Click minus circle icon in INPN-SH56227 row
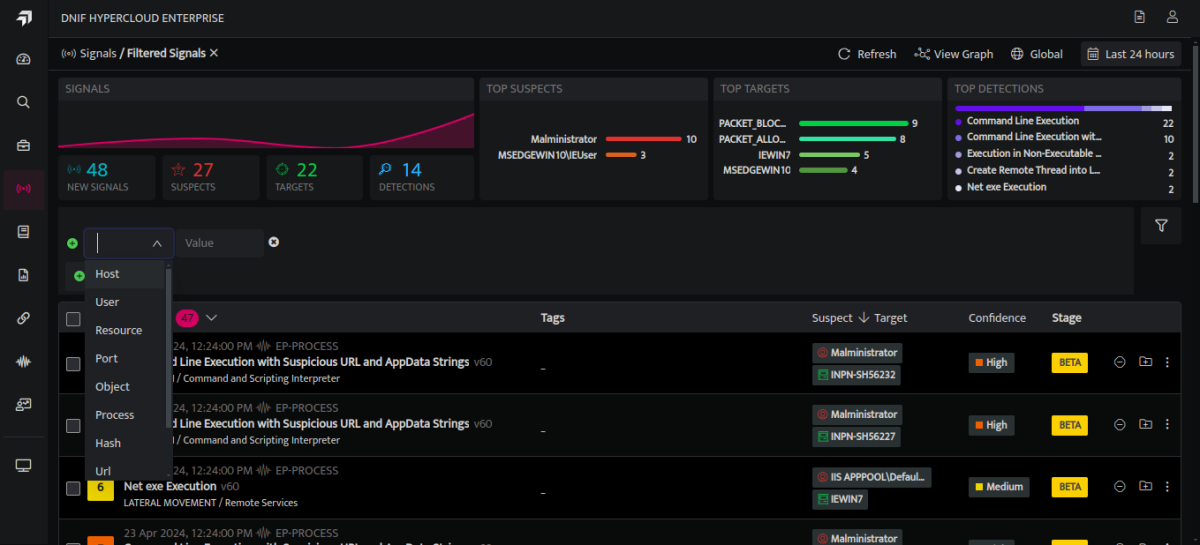Screen dimensions: 1200x545 coord(1120,424)
